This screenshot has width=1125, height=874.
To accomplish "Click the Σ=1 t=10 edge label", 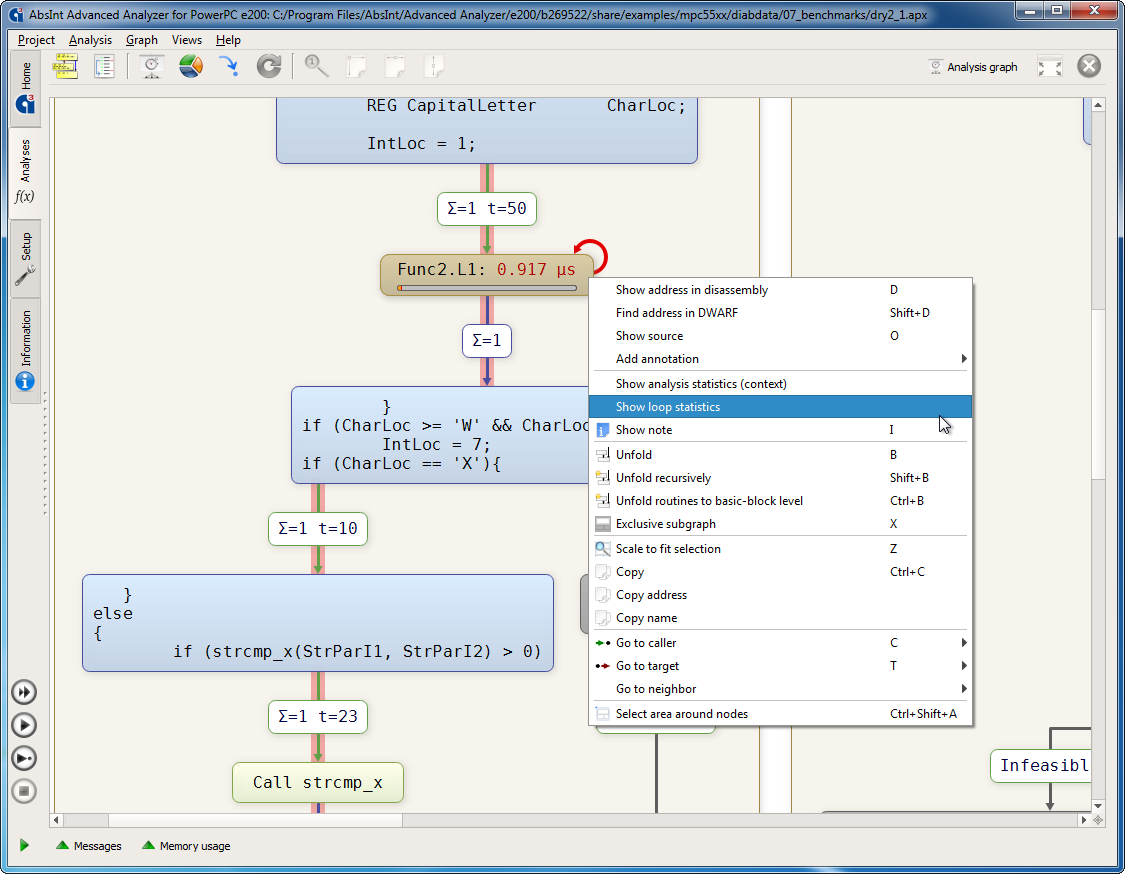I will 318,529.
